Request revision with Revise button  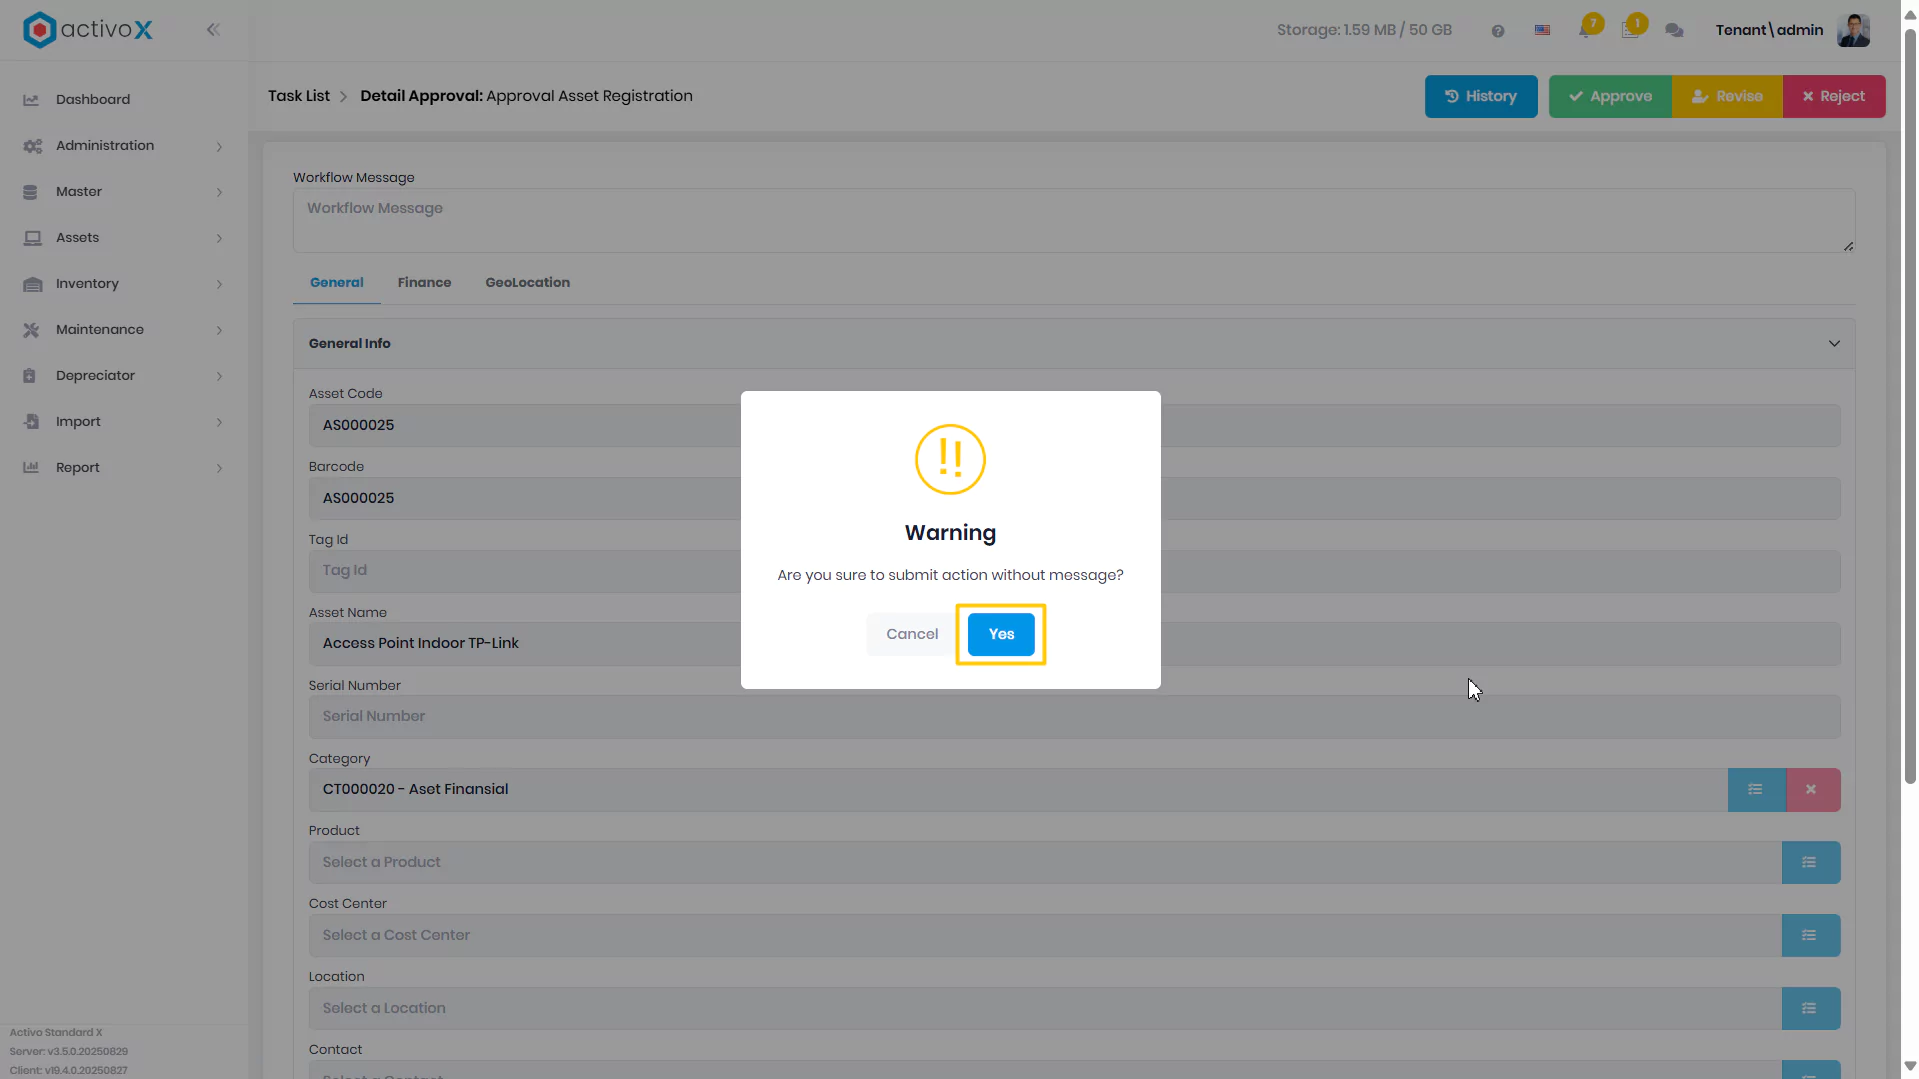[1727, 97]
